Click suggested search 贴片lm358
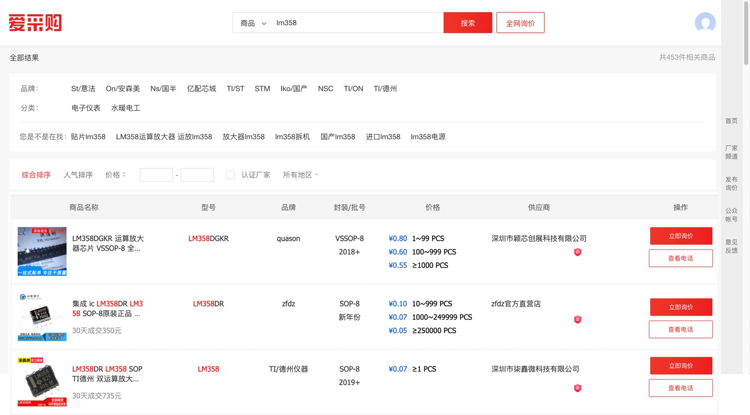Image resolution: width=750 pixels, height=415 pixels. pos(88,137)
